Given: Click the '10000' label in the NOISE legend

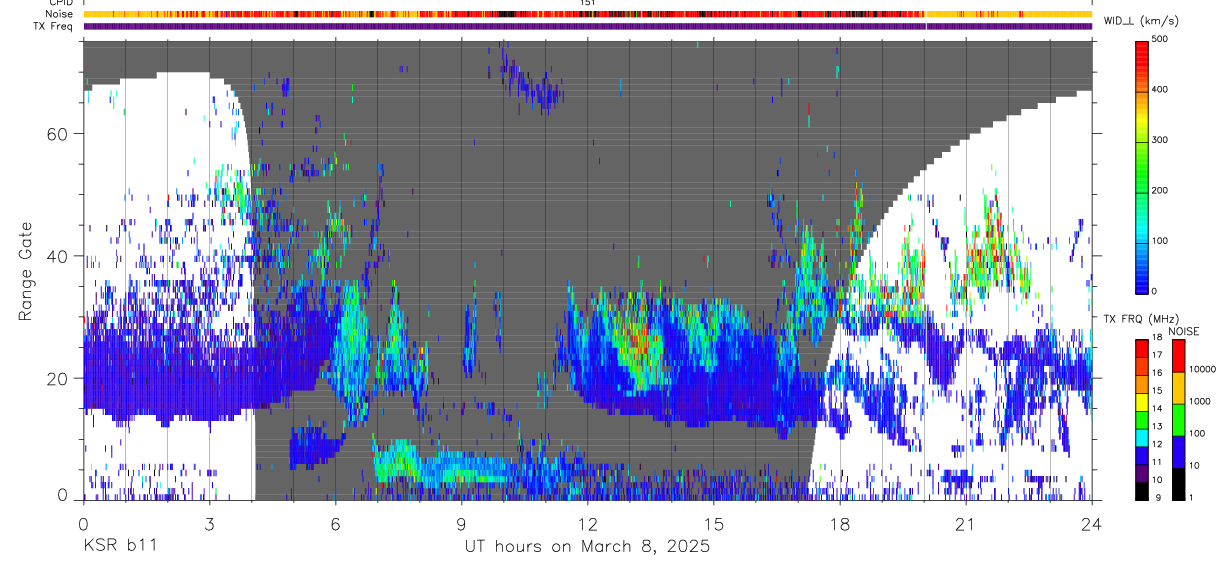Looking at the screenshot, I should pyautogui.click(x=1202, y=369).
